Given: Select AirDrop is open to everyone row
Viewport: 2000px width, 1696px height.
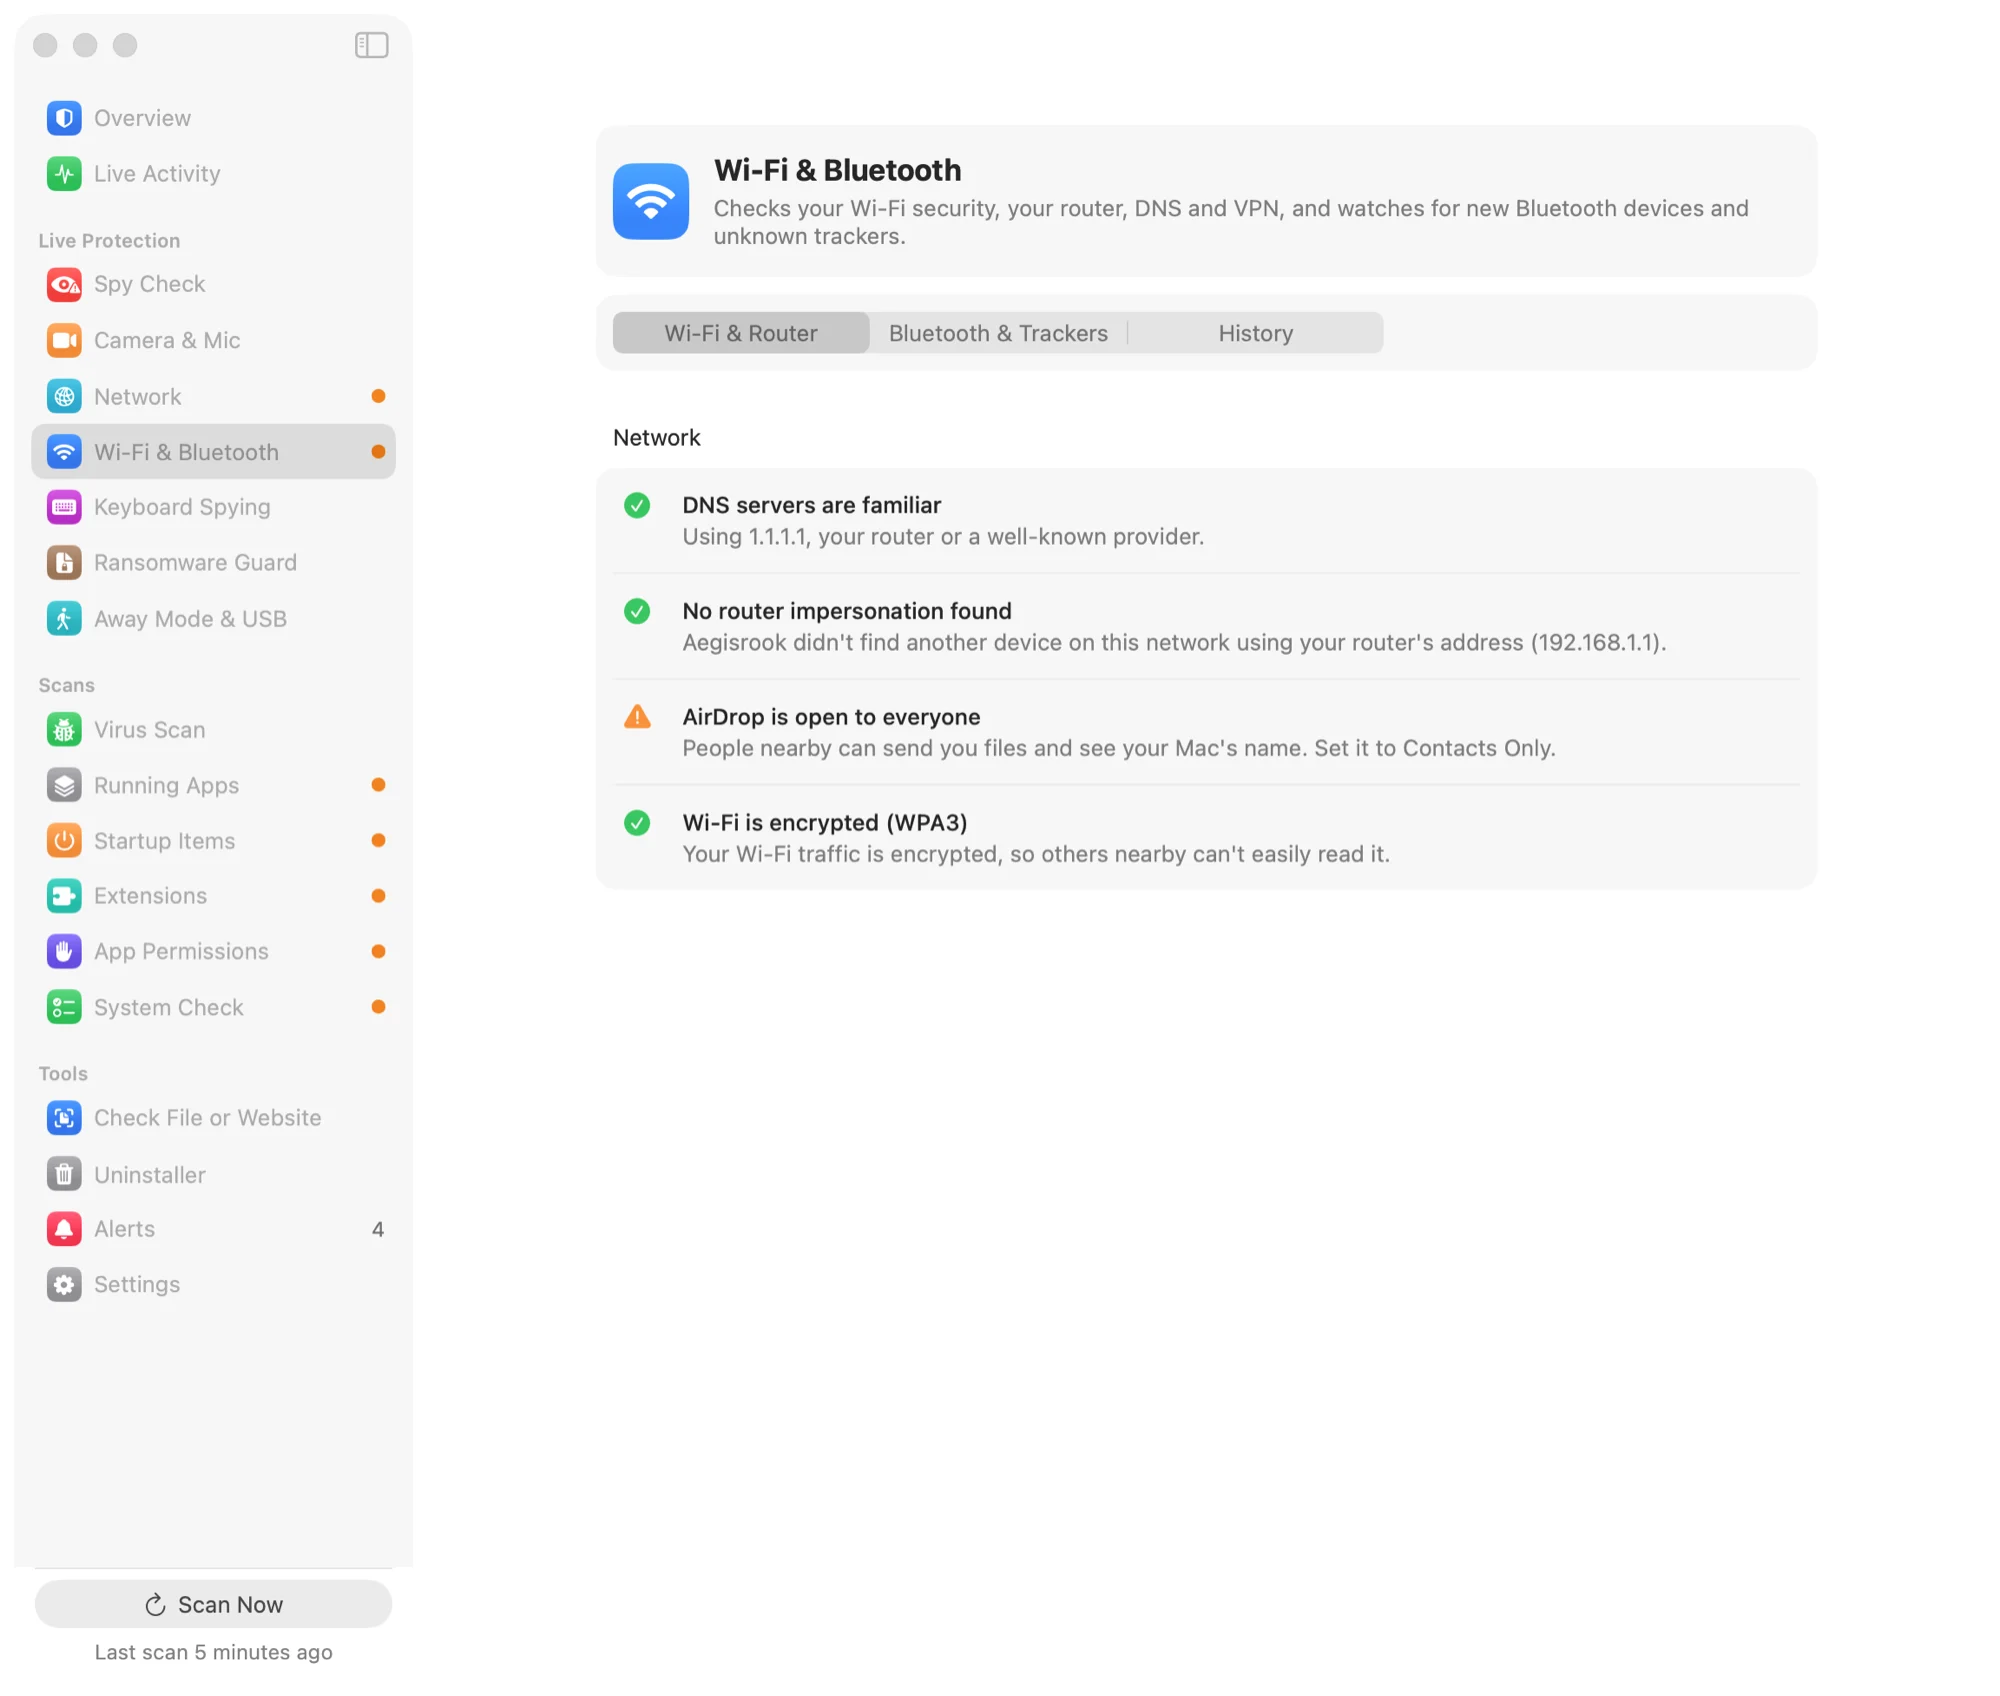Looking at the screenshot, I should [x=1206, y=733].
